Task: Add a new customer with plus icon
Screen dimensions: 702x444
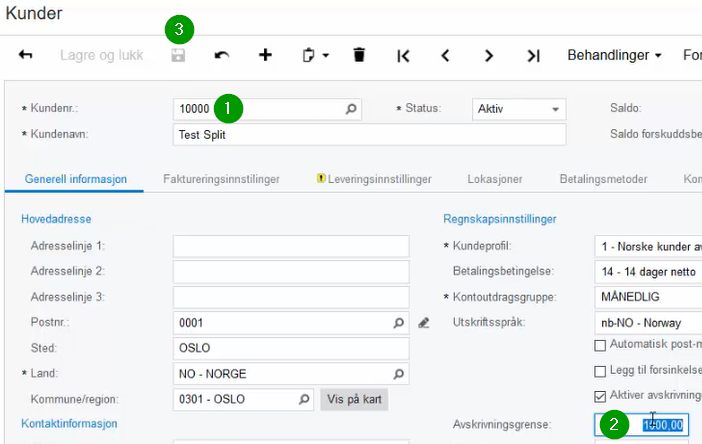Action: pos(265,56)
